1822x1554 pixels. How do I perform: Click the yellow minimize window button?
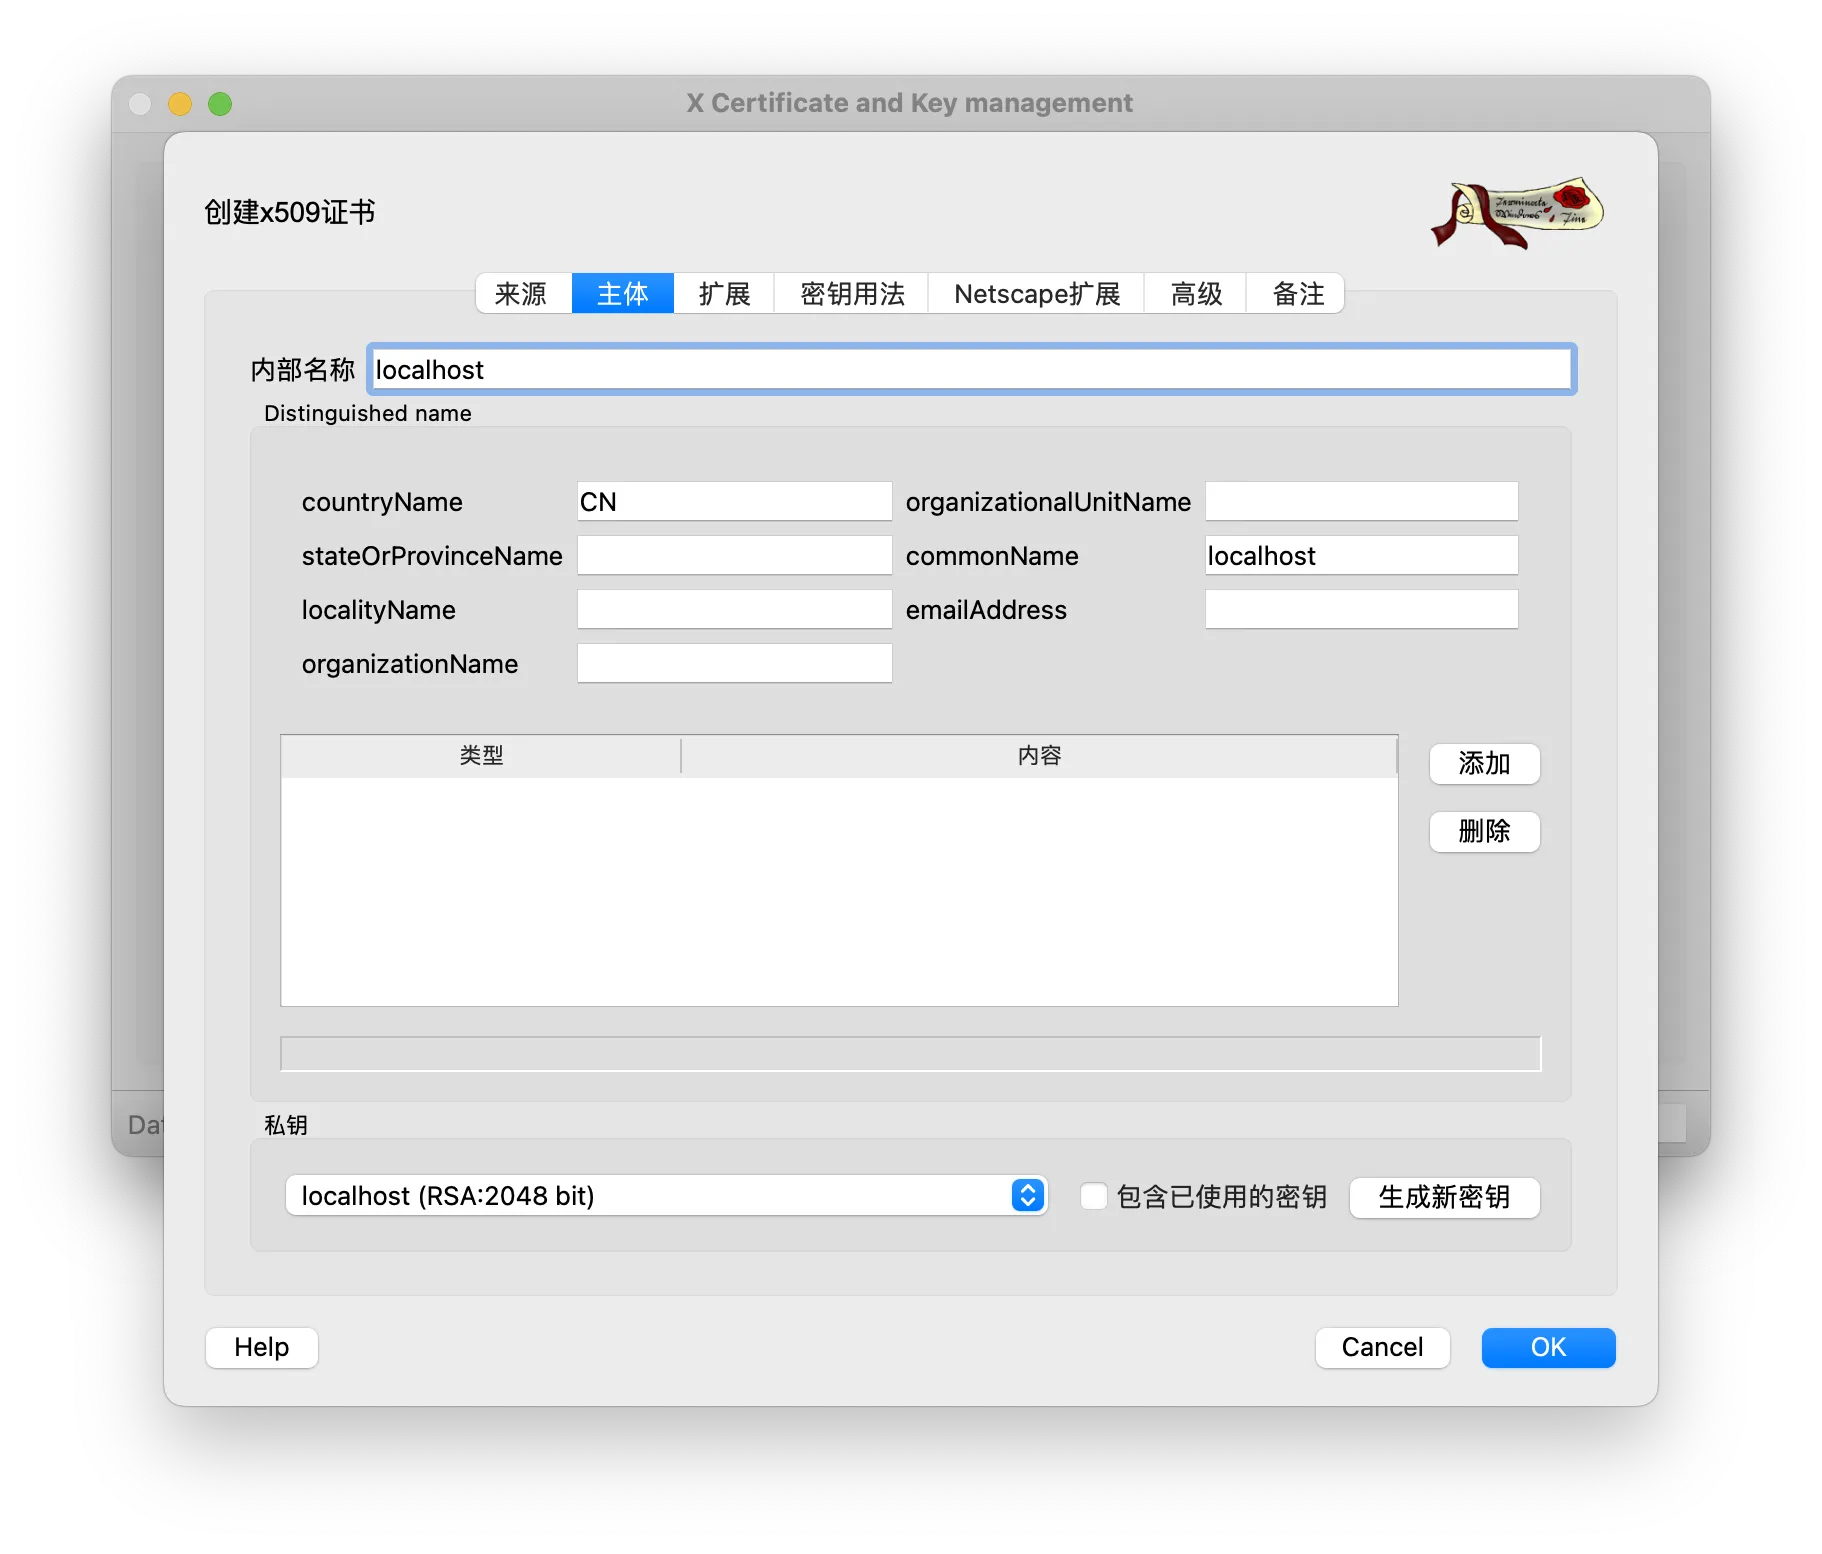(x=180, y=104)
